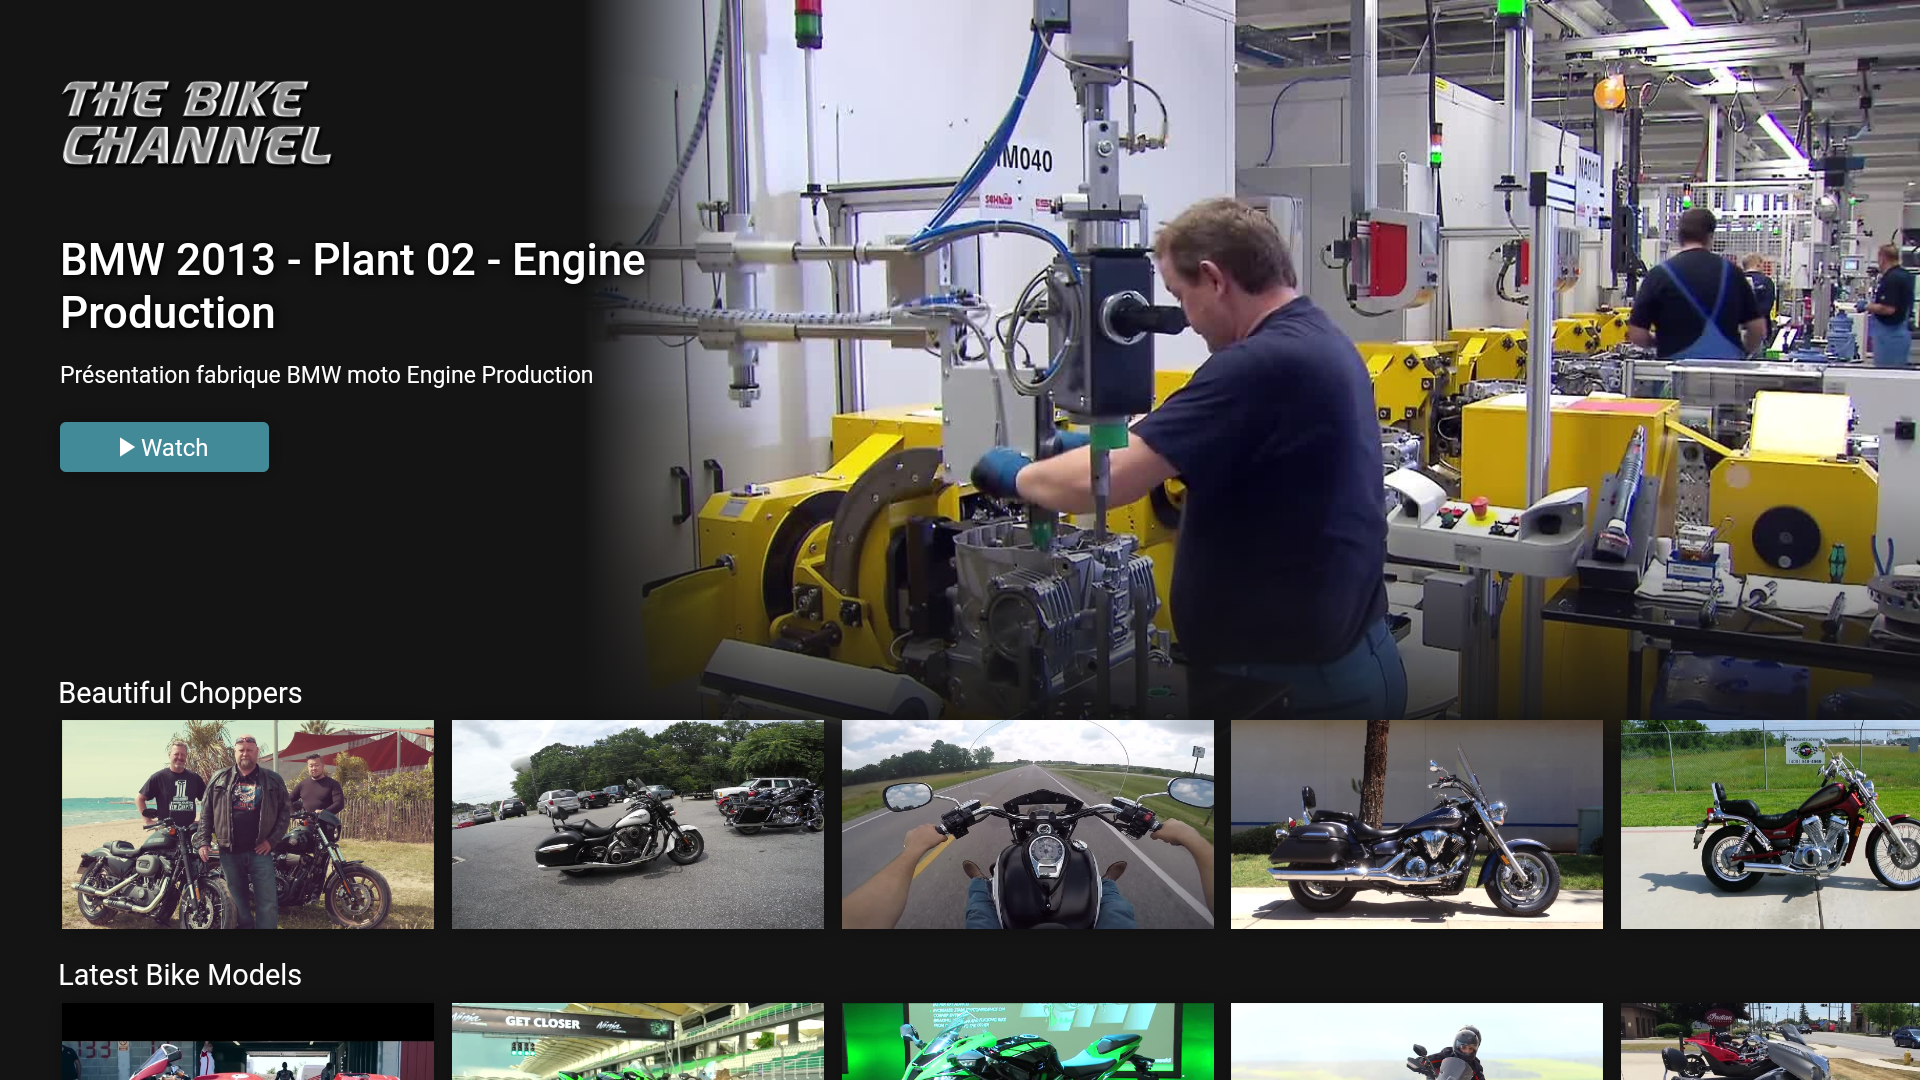Open the Latest Bike Models section heading
Image resolution: width=1920 pixels, height=1080 pixels.
tap(180, 975)
